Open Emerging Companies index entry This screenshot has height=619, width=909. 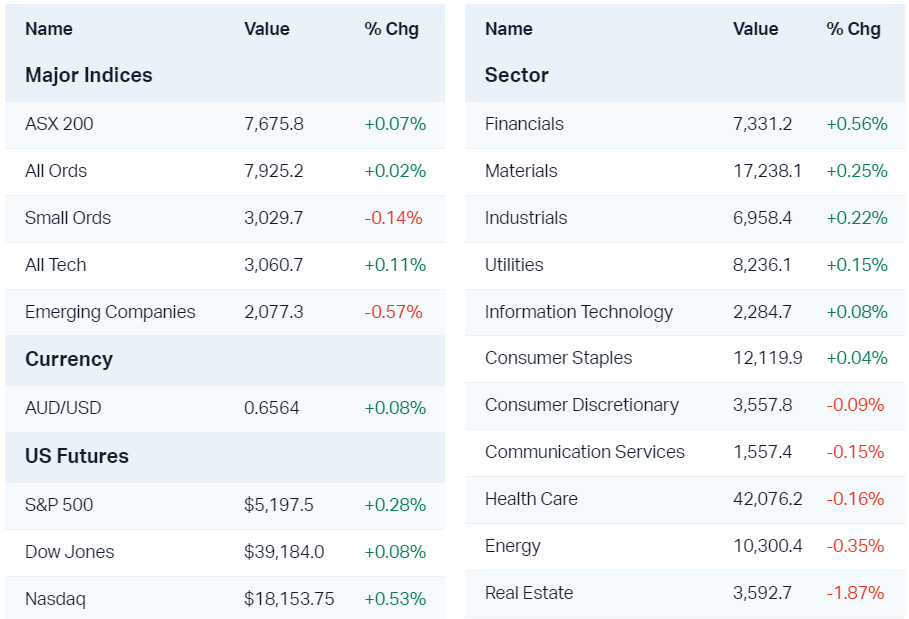(x=110, y=312)
